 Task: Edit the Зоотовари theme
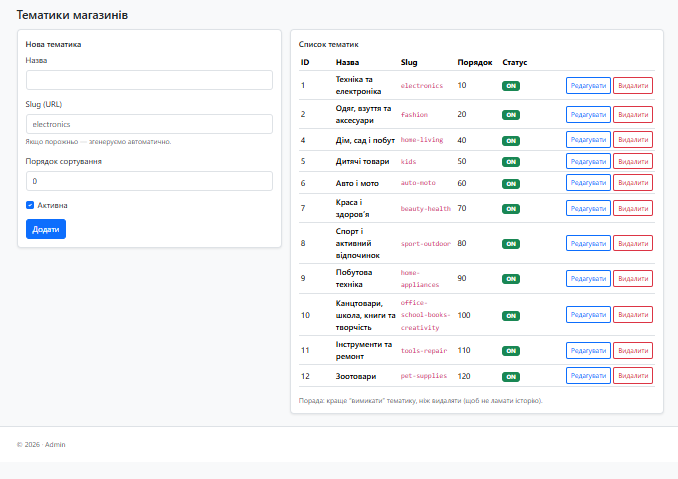(588, 376)
